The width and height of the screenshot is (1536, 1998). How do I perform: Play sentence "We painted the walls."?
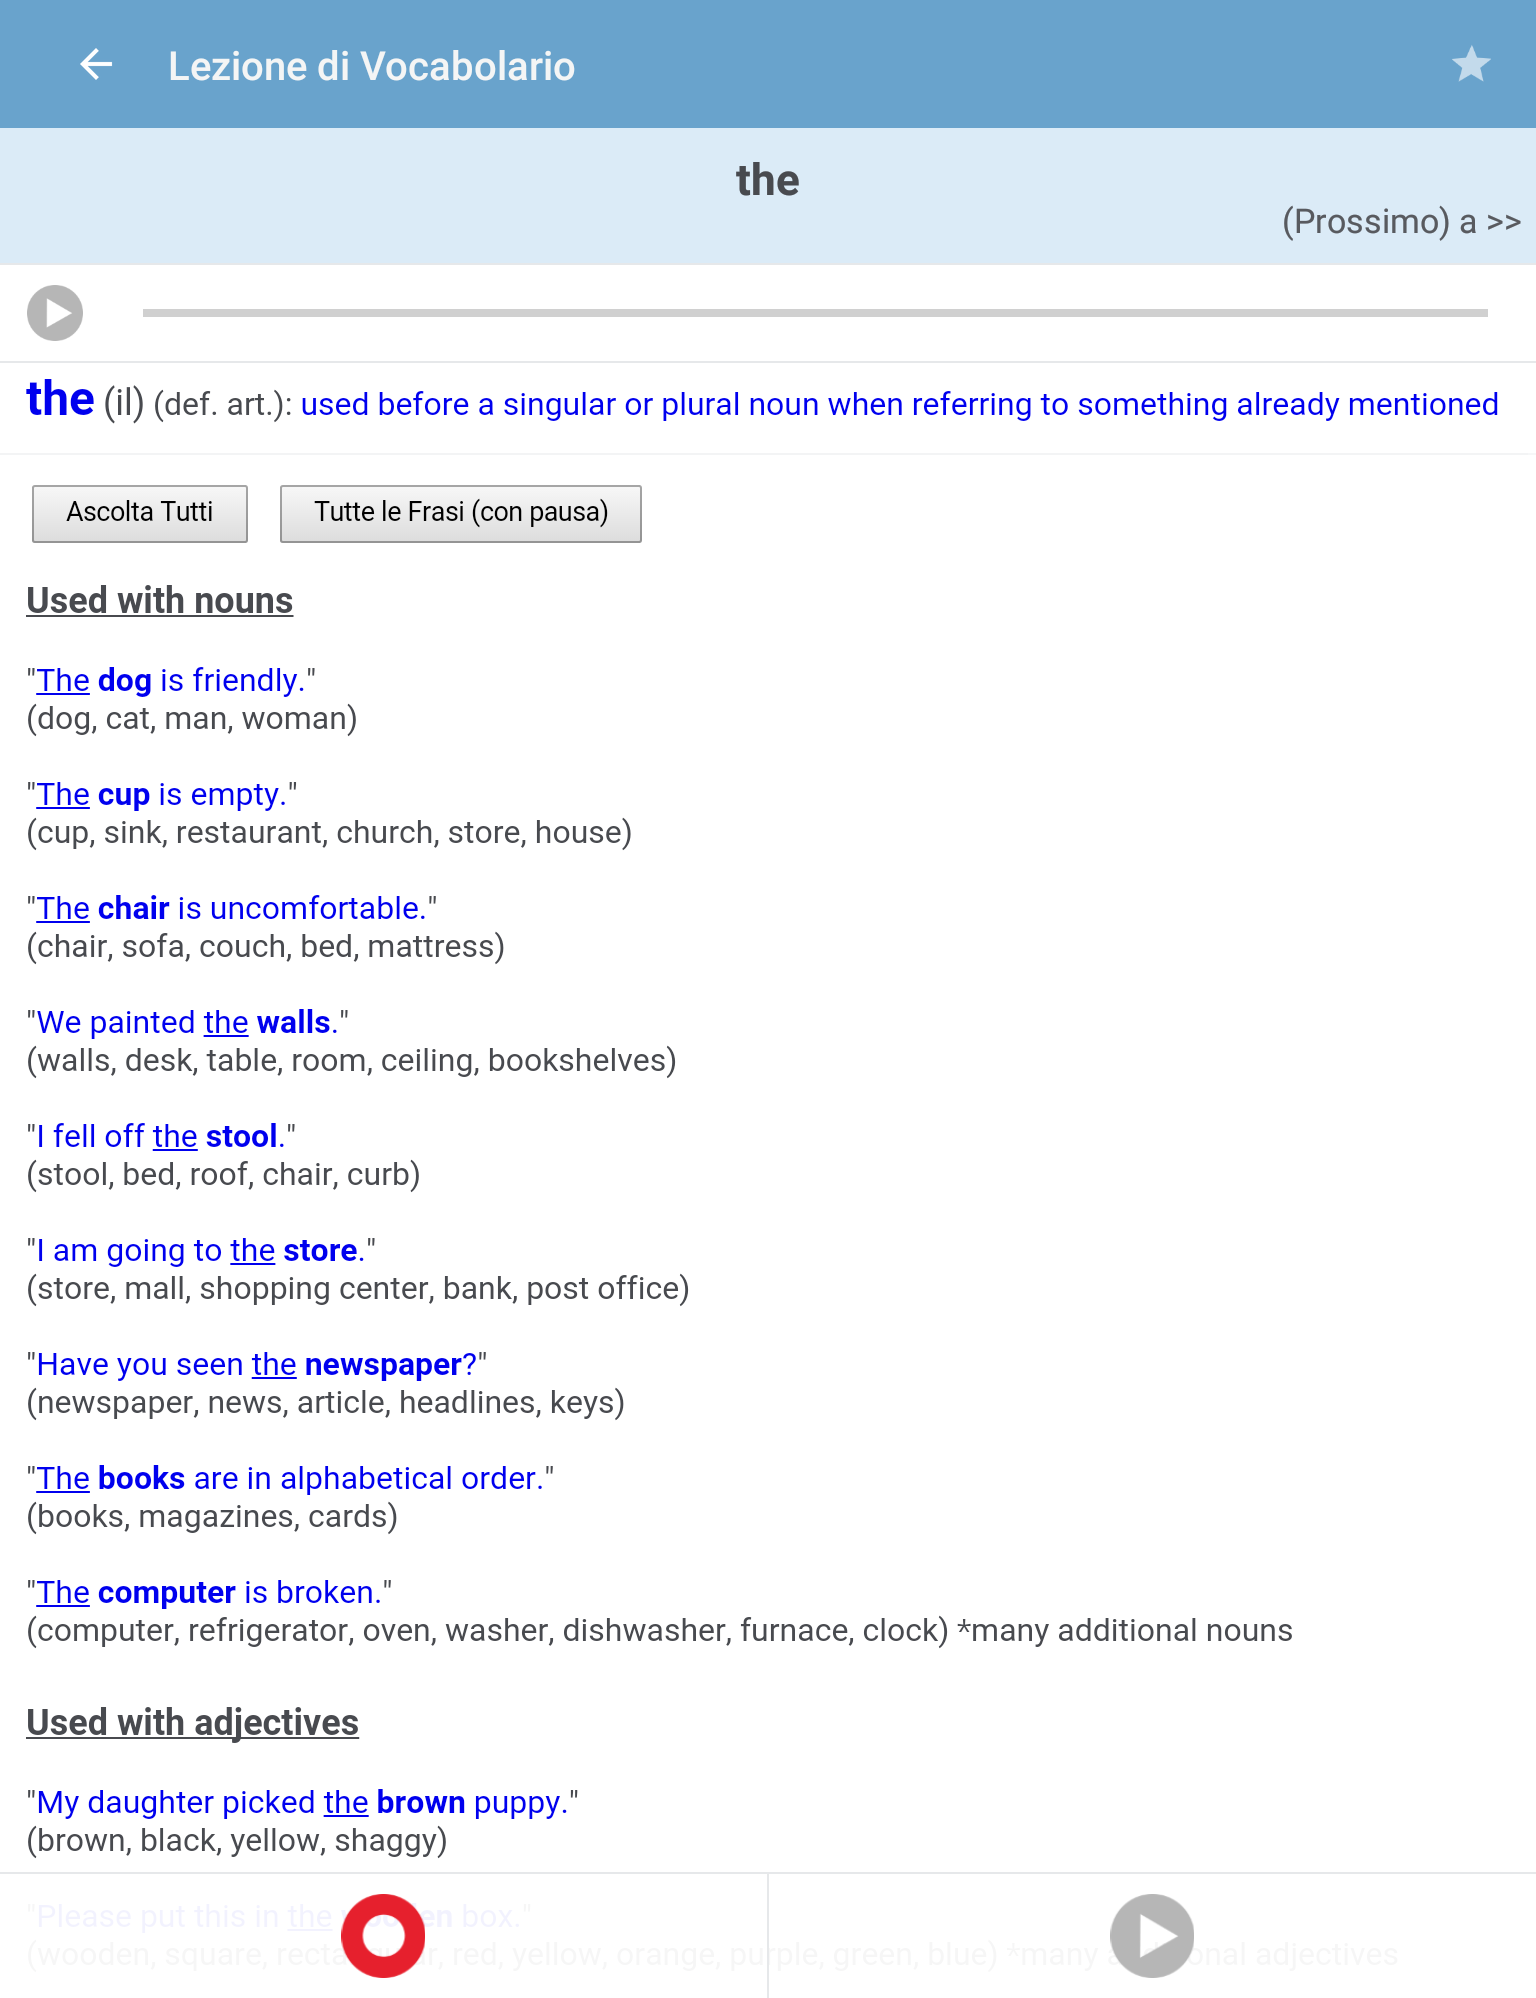point(188,1022)
